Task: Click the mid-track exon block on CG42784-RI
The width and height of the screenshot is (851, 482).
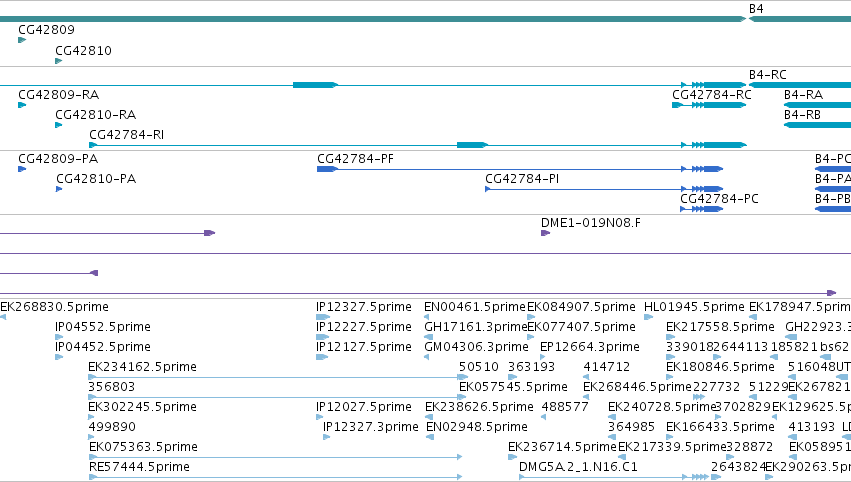Action: tap(472, 145)
